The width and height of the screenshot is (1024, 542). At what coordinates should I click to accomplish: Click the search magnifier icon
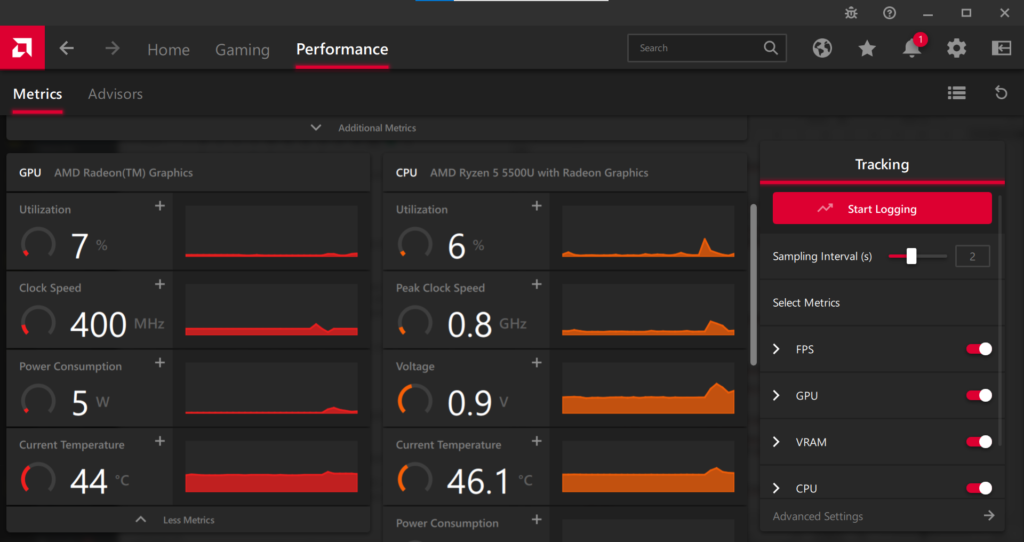pyautogui.click(x=771, y=48)
